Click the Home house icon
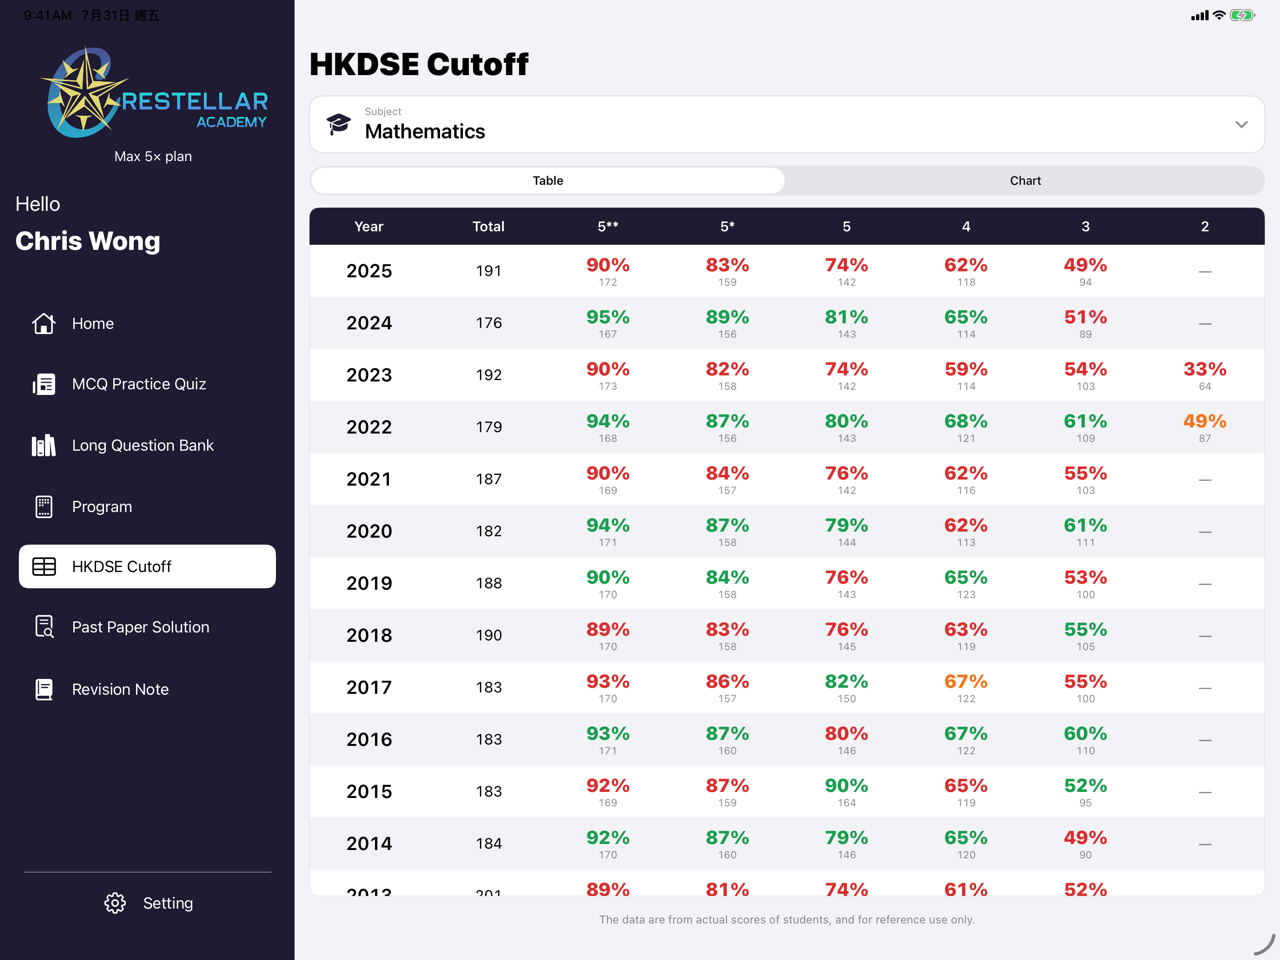This screenshot has height=960, width=1280. click(x=44, y=323)
